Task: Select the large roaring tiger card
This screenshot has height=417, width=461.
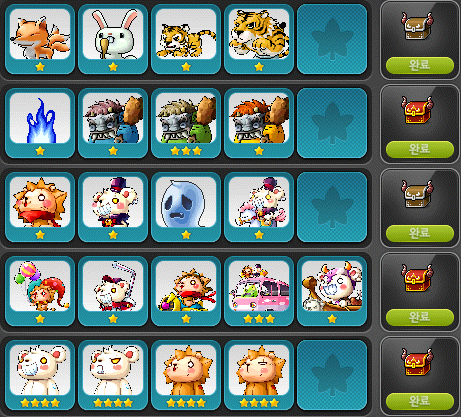Action: click(259, 39)
